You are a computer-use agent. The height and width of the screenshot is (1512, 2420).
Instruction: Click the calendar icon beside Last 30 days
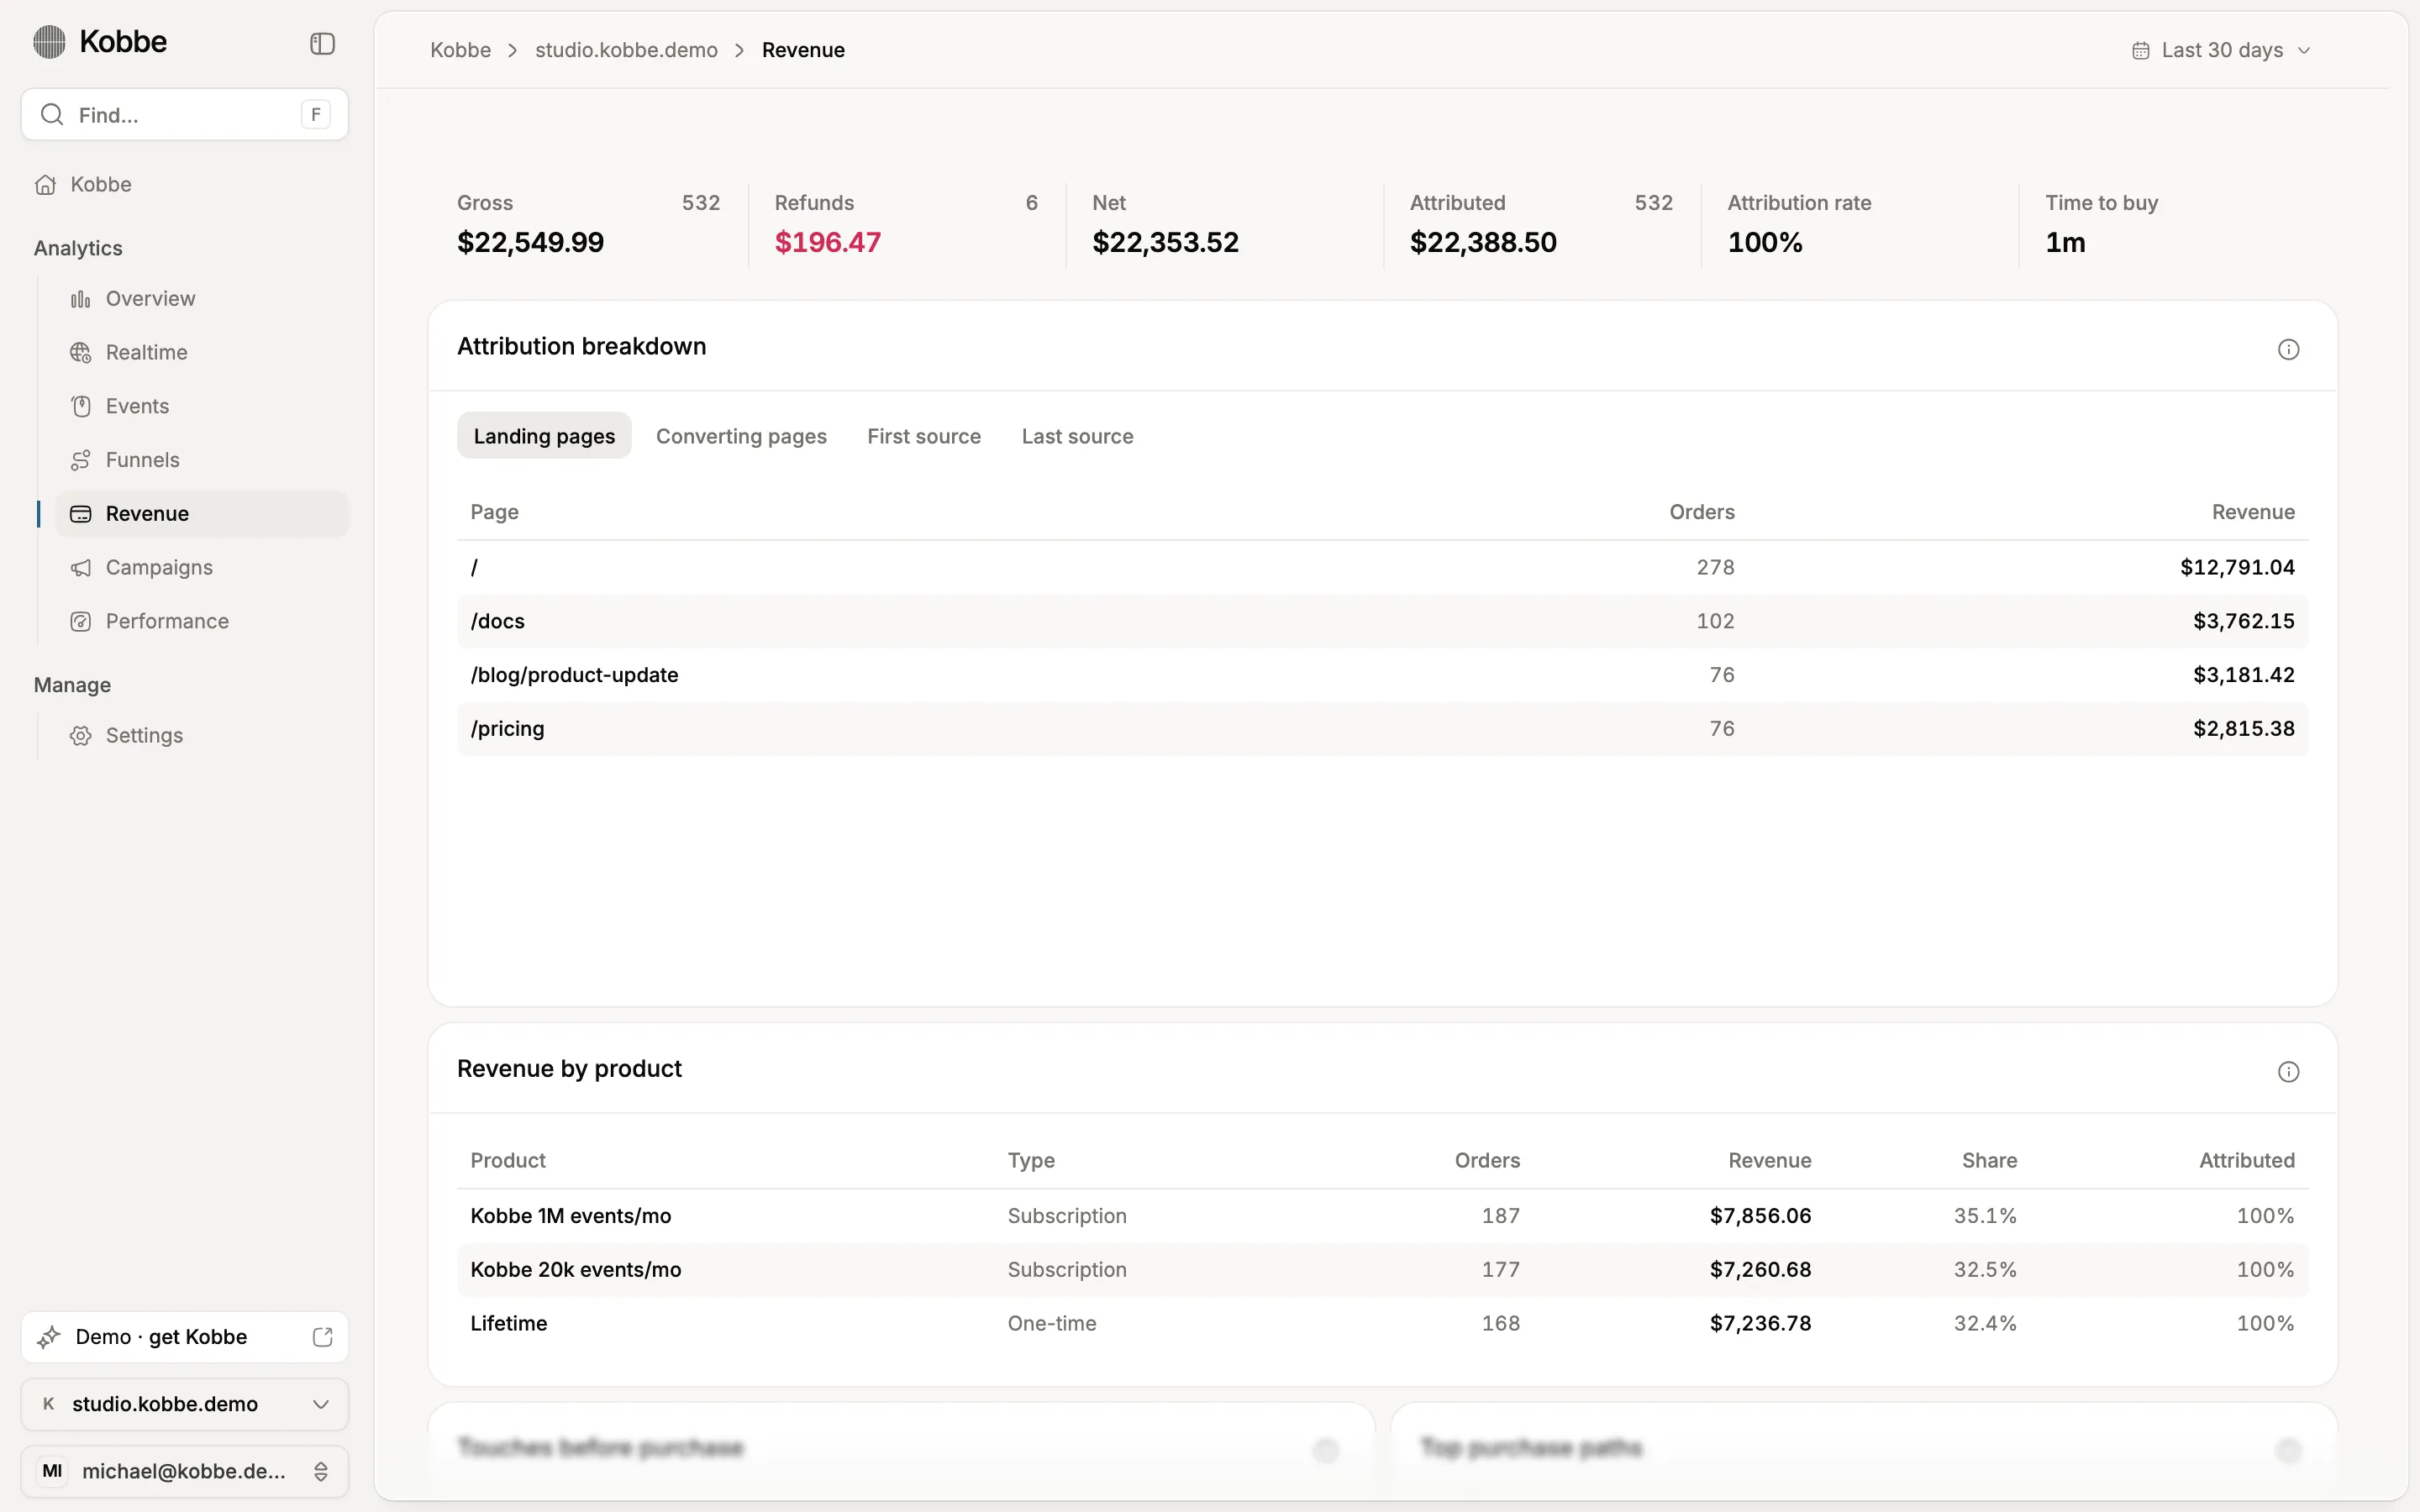tap(2140, 51)
